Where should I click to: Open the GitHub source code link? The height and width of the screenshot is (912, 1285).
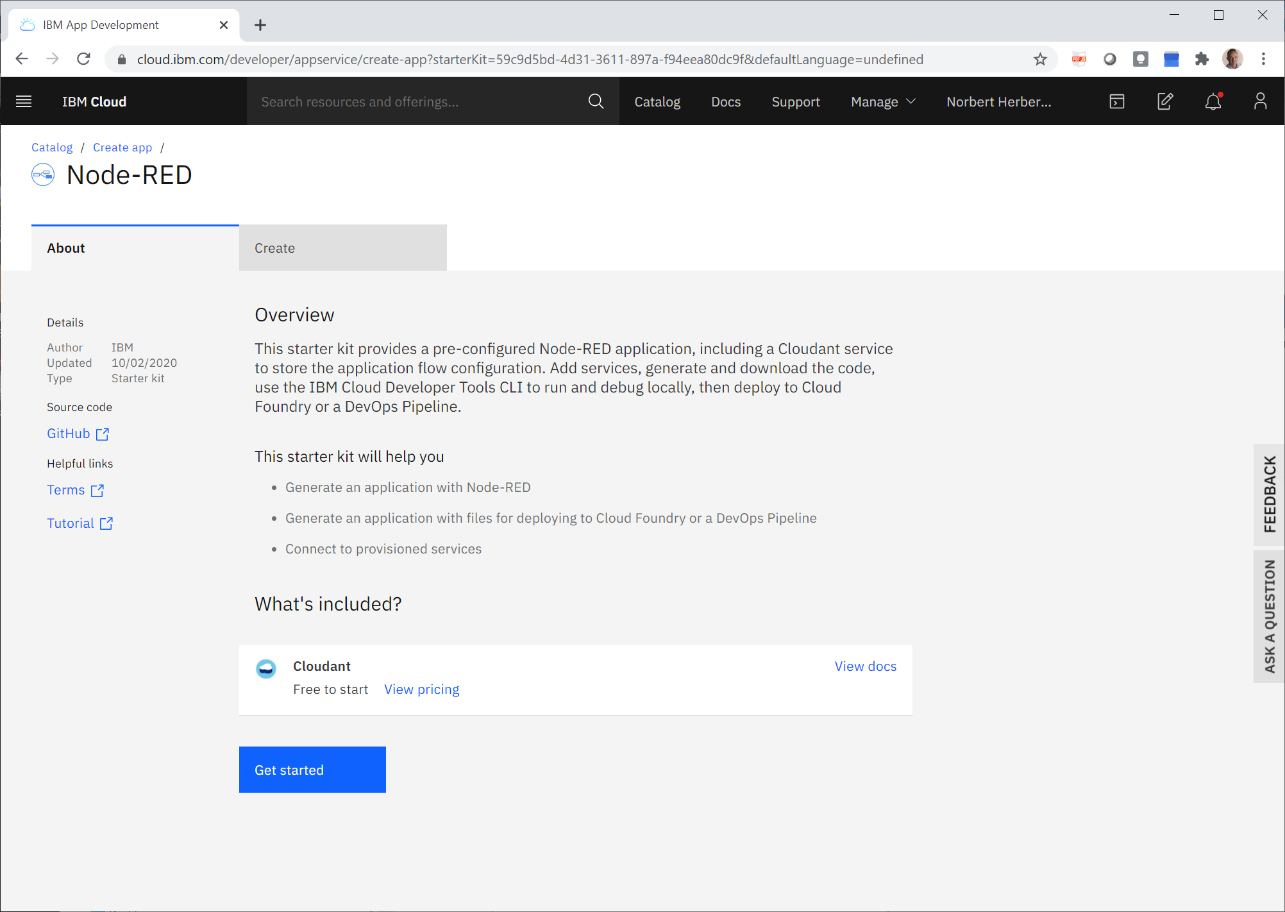68,433
